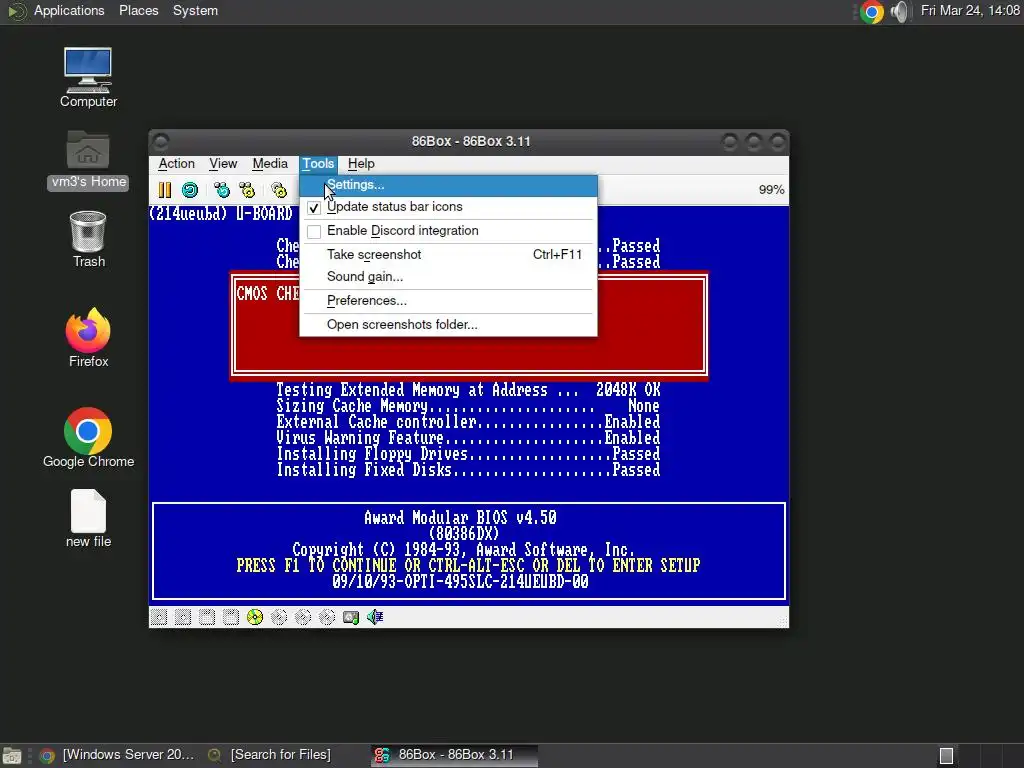This screenshot has width=1024, height=768.
Task: Close the highlighted Tools menu
Action: 318,164
